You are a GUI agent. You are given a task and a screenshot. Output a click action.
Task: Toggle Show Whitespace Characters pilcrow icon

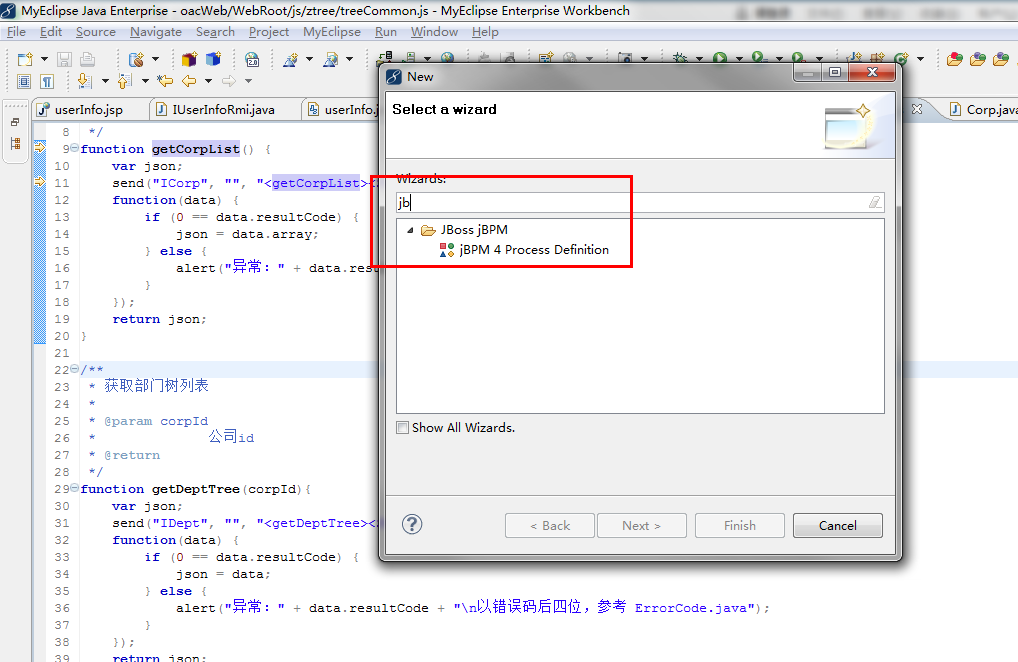[47, 82]
